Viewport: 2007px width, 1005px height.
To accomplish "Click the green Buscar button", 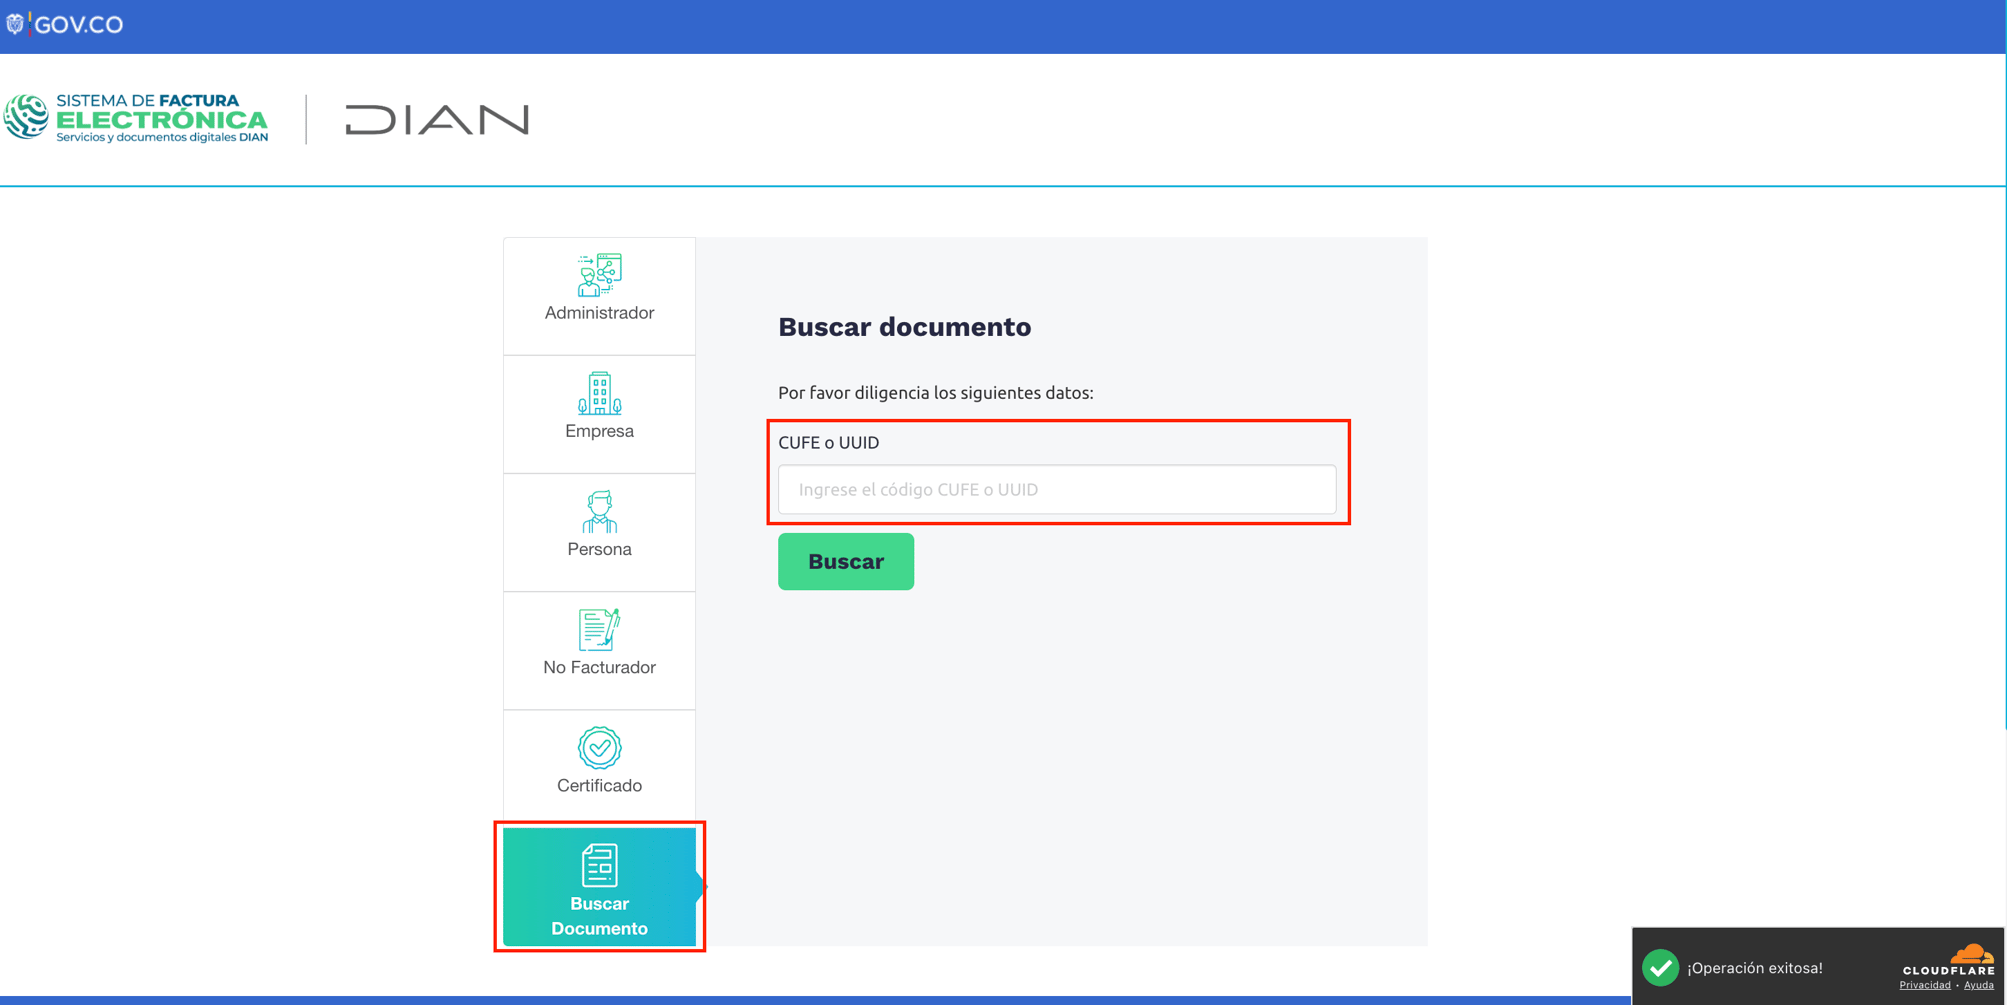I will (846, 561).
